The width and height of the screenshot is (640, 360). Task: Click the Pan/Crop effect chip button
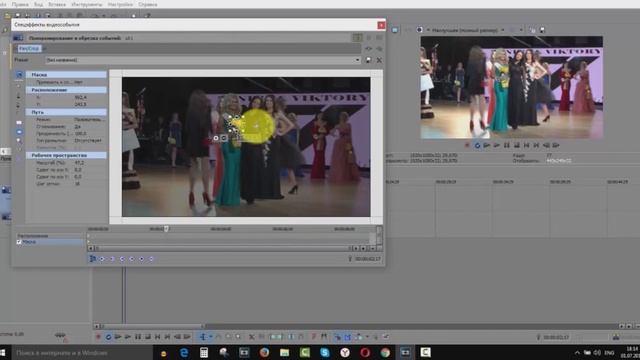point(29,48)
